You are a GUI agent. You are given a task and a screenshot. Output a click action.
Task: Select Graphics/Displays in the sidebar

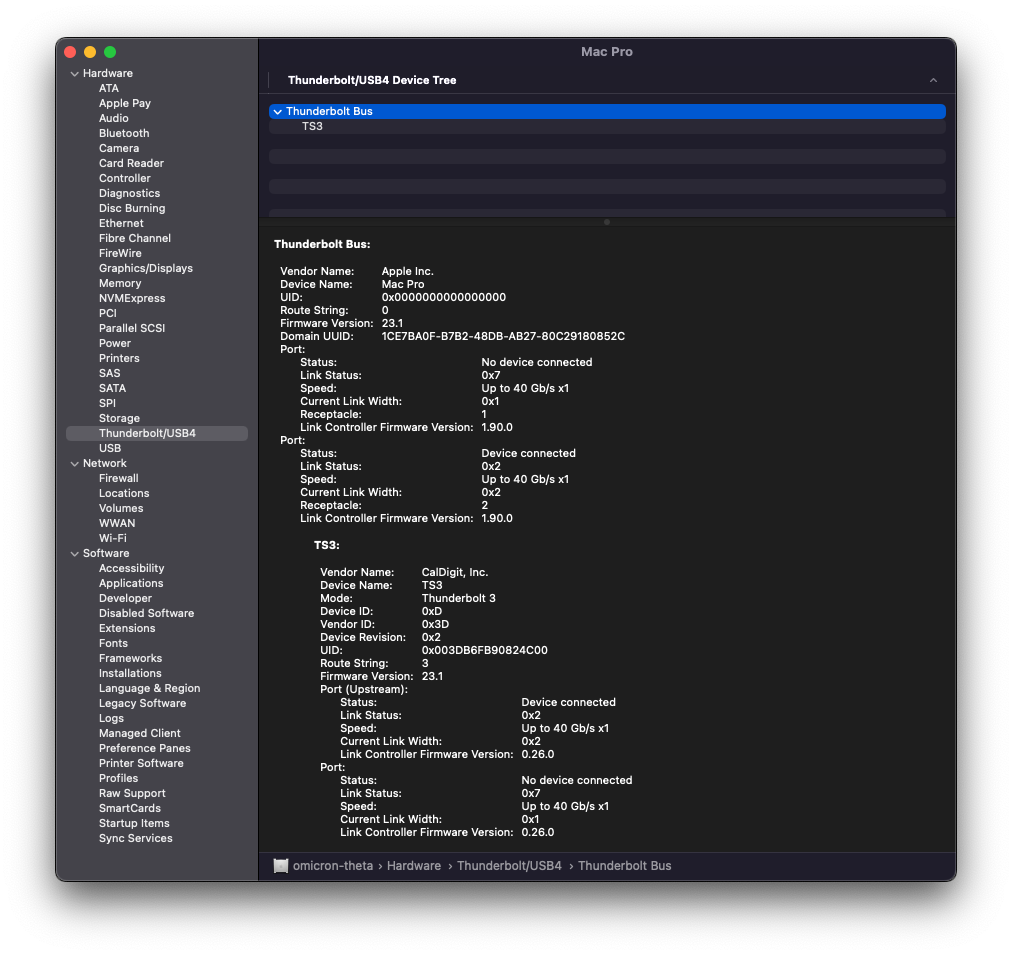146,269
